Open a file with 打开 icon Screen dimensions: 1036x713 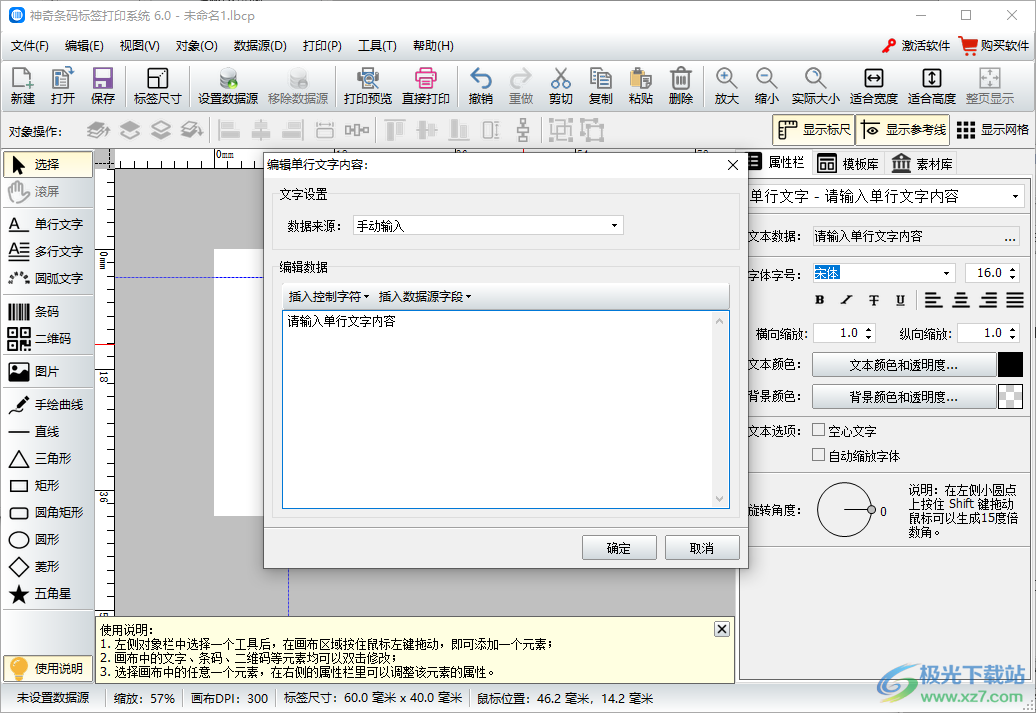pos(63,86)
